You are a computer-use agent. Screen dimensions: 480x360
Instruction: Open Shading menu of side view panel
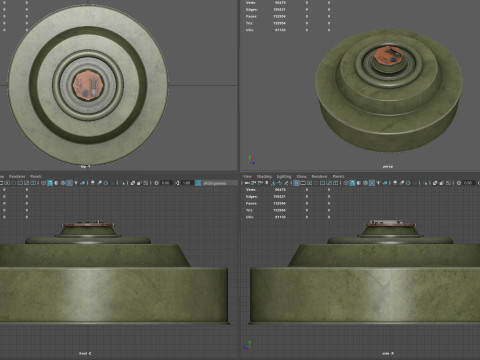pos(264,176)
